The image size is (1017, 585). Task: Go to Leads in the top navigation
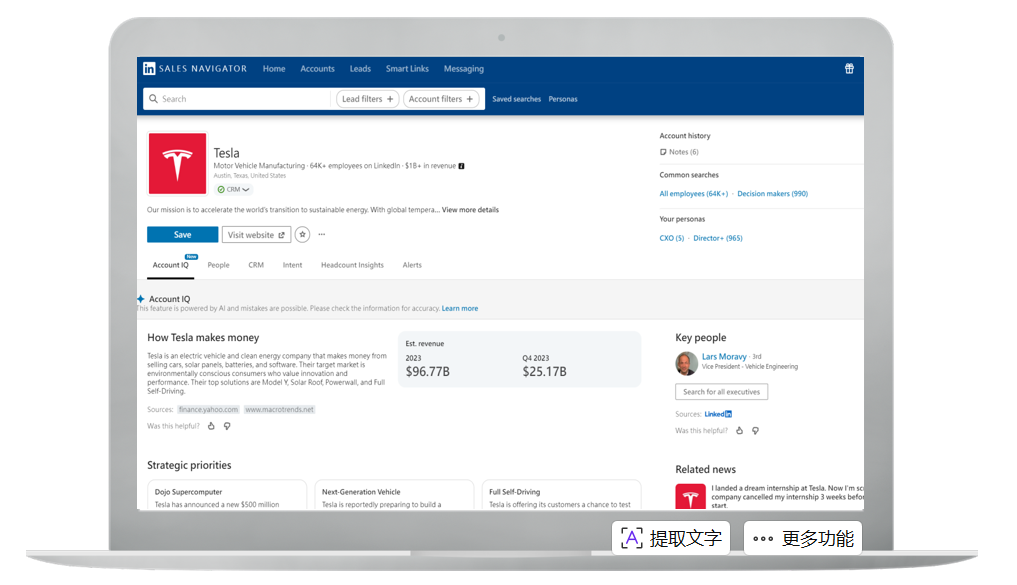360,69
